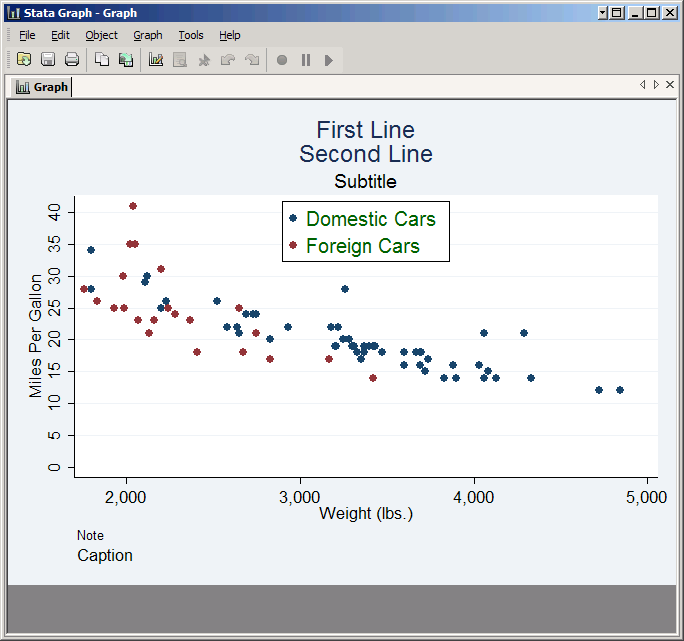Screen dimensions: 684x641
Task: Select the 'Second Line' title text
Action: point(366,154)
